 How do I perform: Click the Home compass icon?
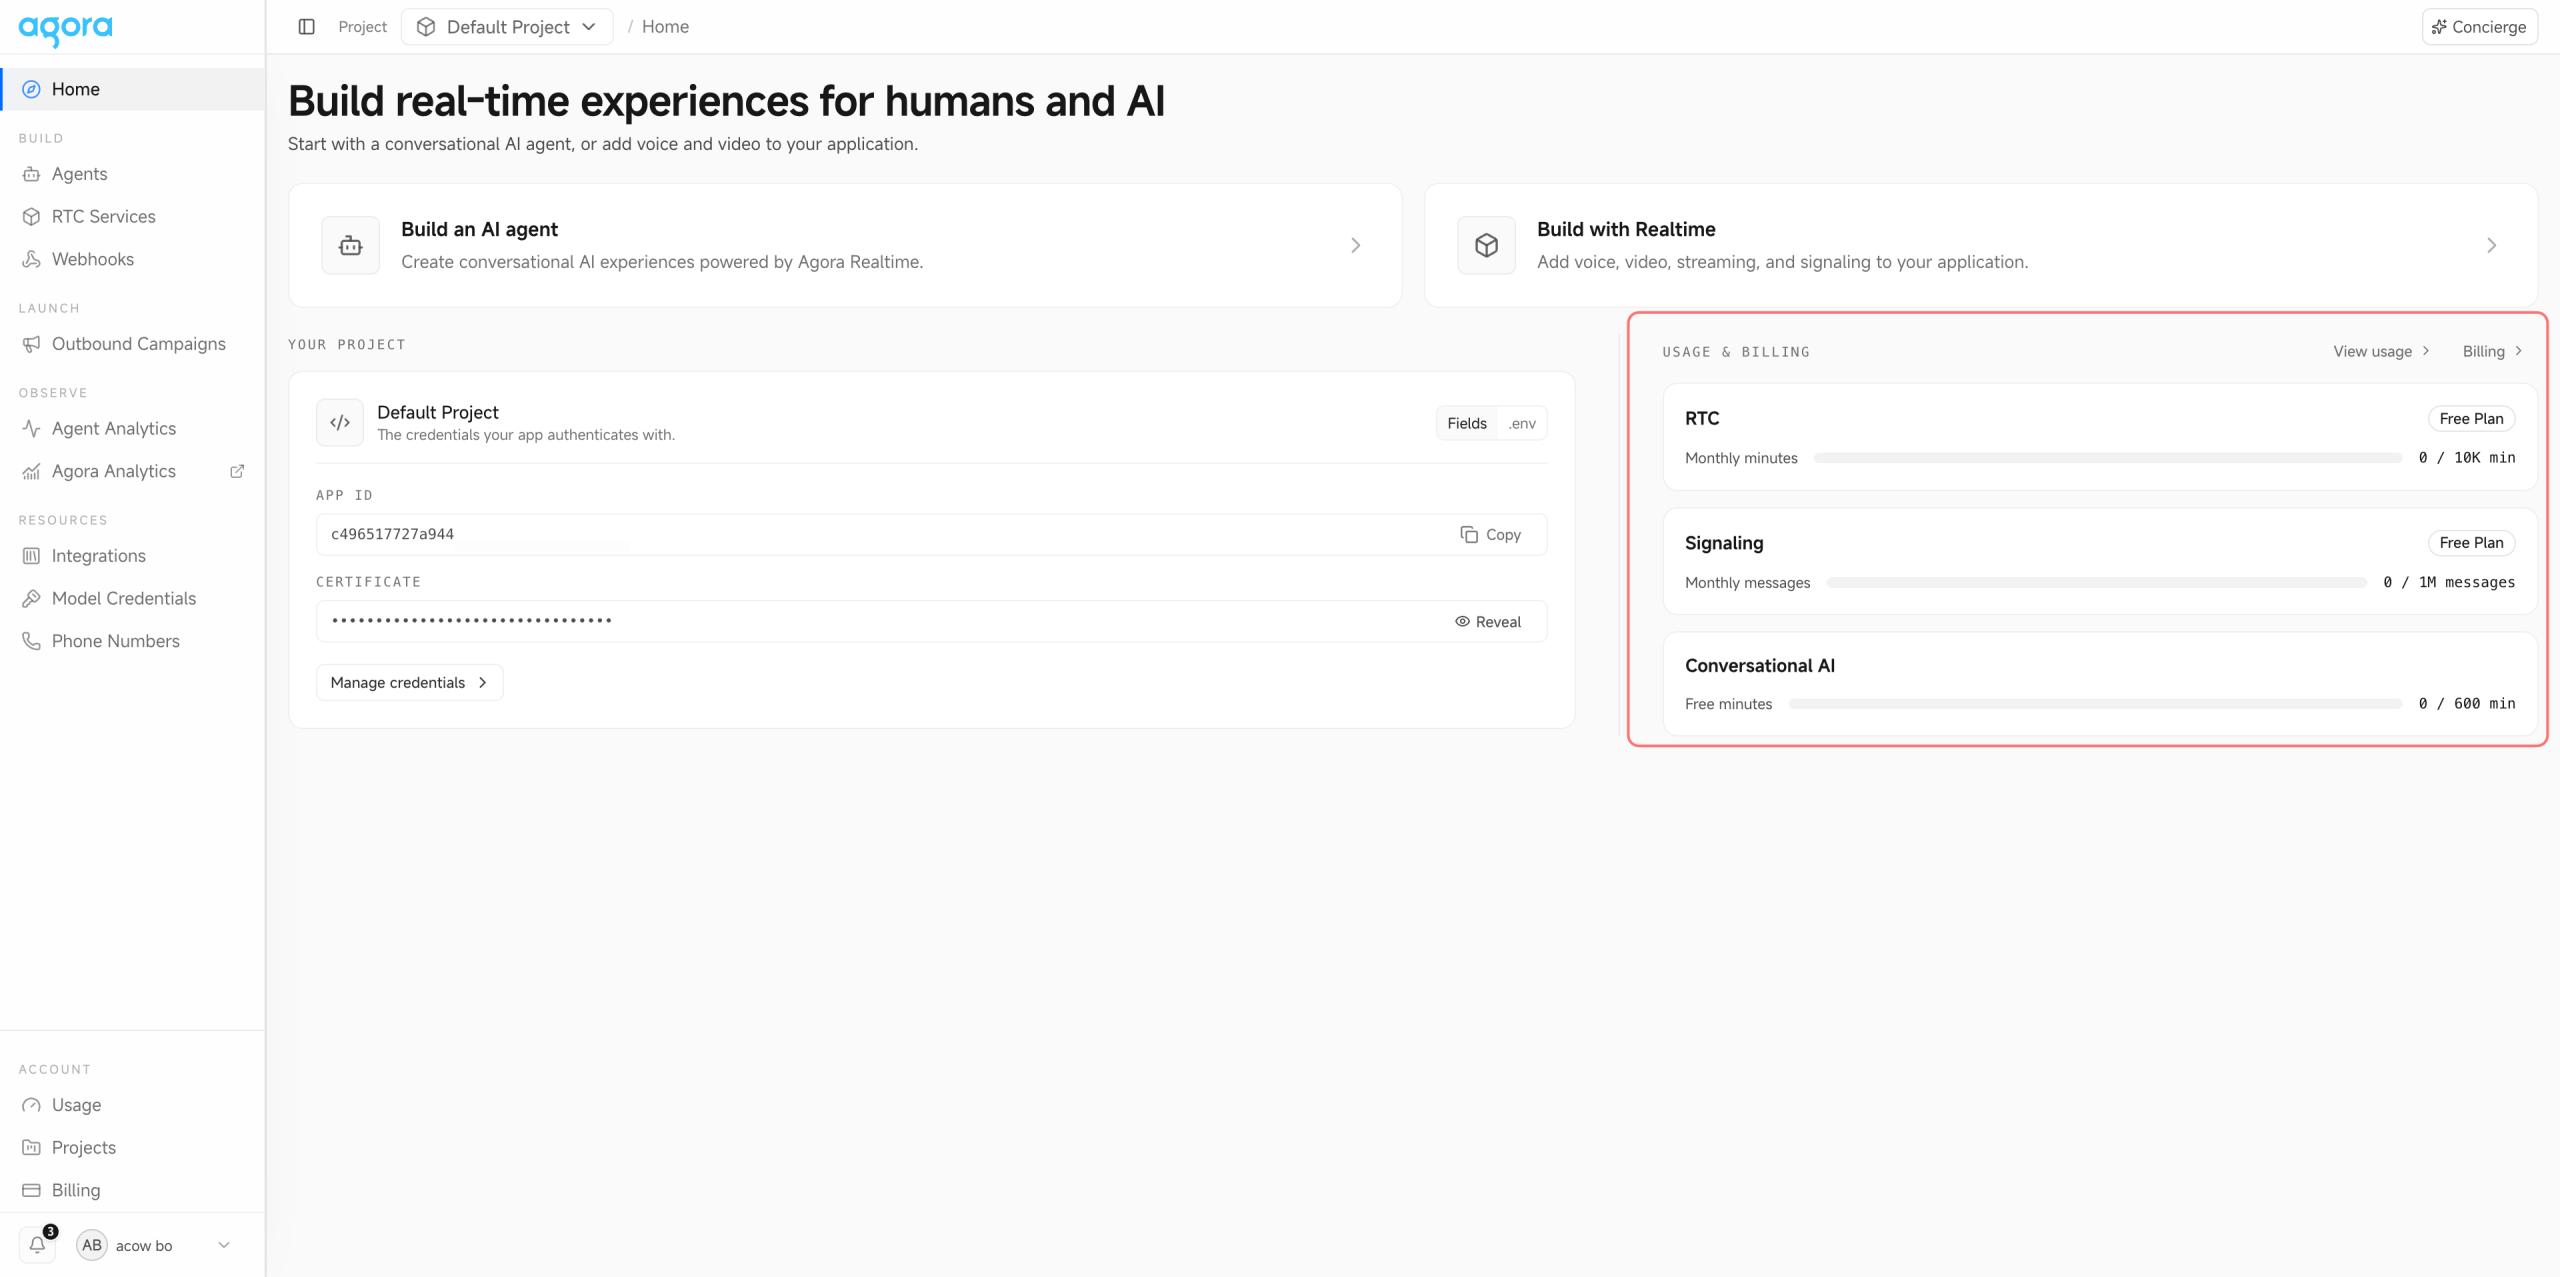click(x=31, y=89)
